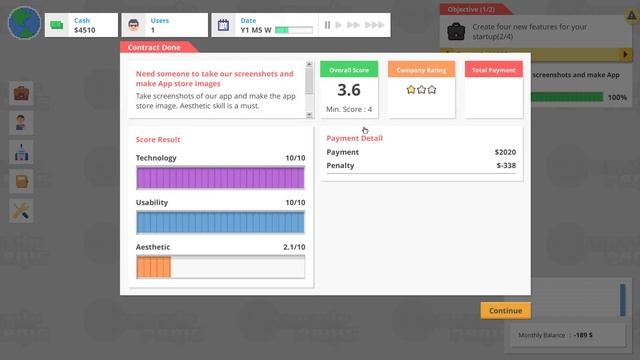Click the users avatar icon
The image size is (640, 360).
[x=133, y=25]
